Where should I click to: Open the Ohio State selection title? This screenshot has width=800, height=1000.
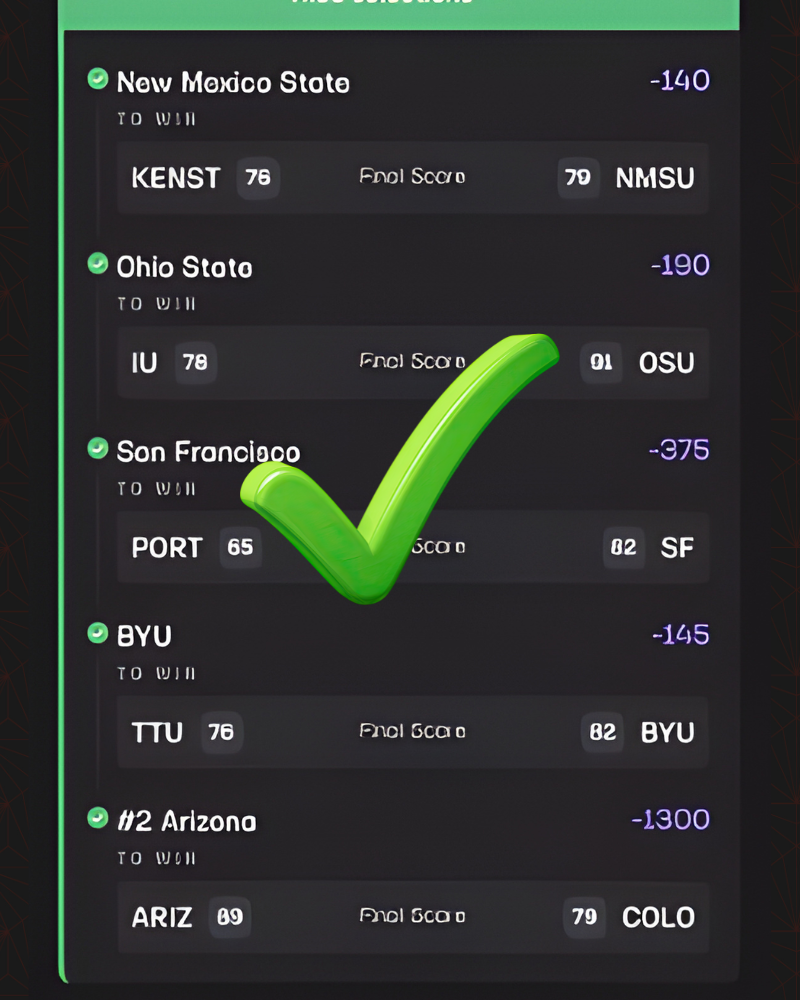(184, 267)
